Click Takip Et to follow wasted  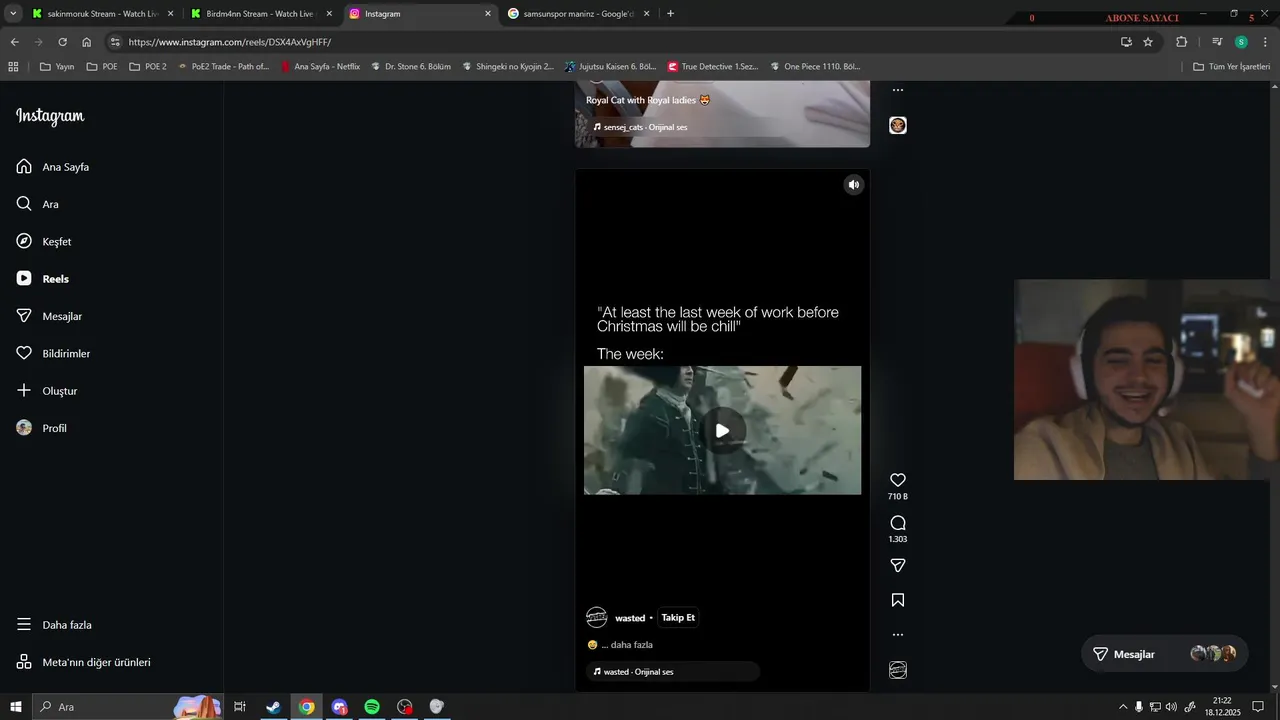678,618
